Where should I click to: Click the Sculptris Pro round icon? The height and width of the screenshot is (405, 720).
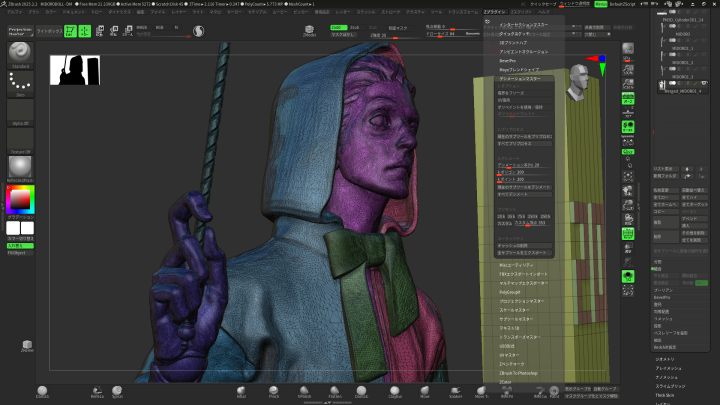tap(198, 31)
